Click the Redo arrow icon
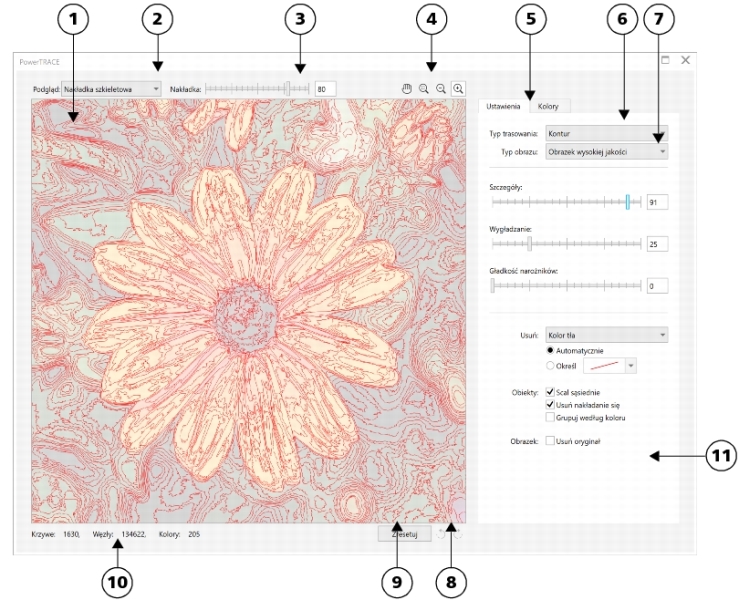This screenshot has height=600, width=739. [x=458, y=534]
